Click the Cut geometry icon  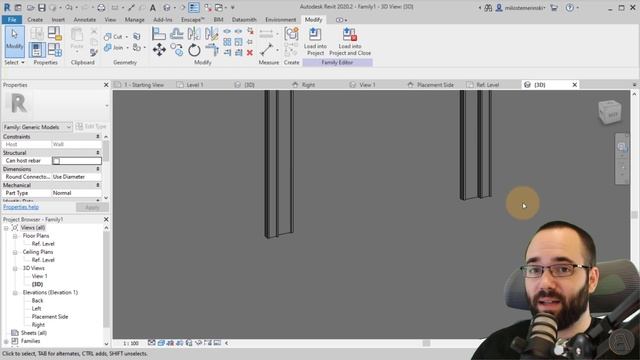tap(108, 37)
